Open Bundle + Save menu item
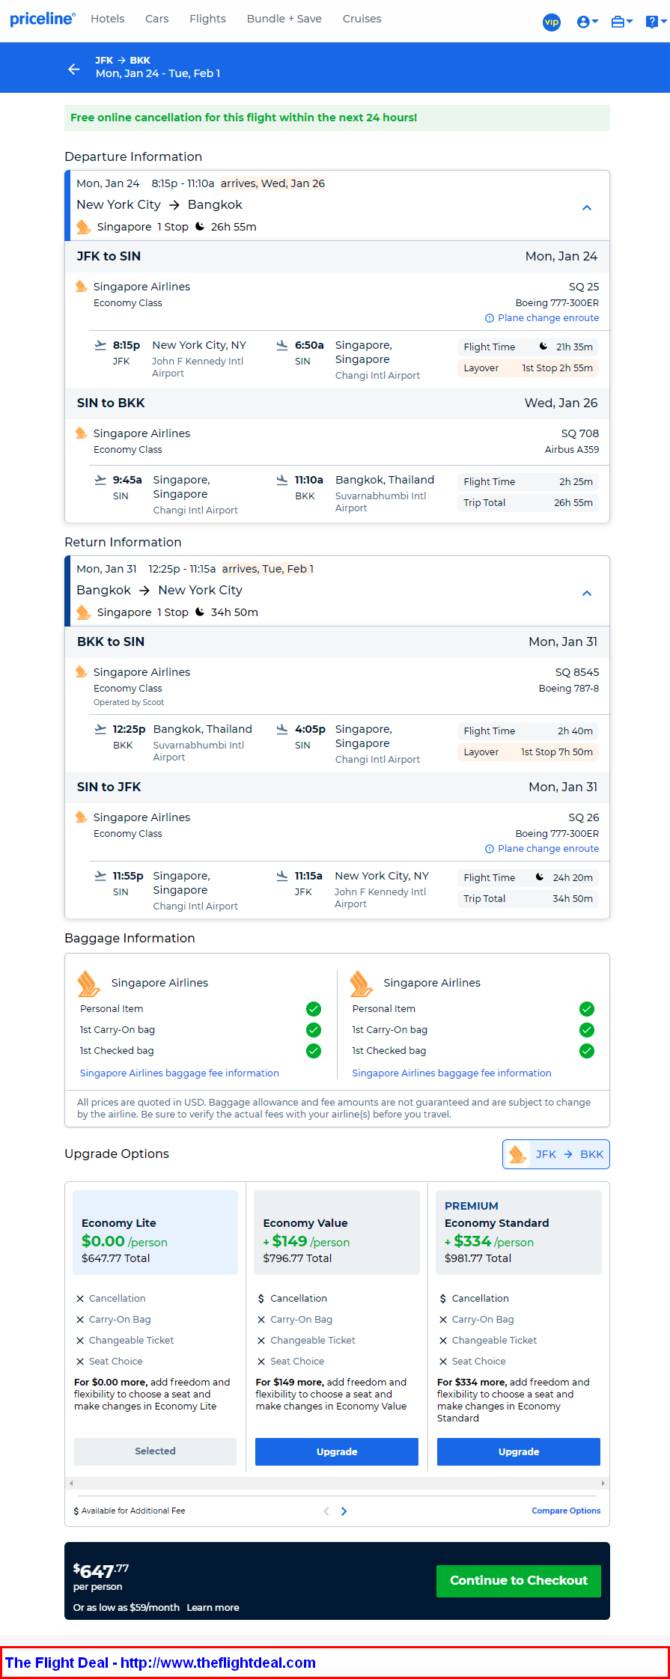Image resolution: width=670 pixels, height=1679 pixels. (x=284, y=19)
